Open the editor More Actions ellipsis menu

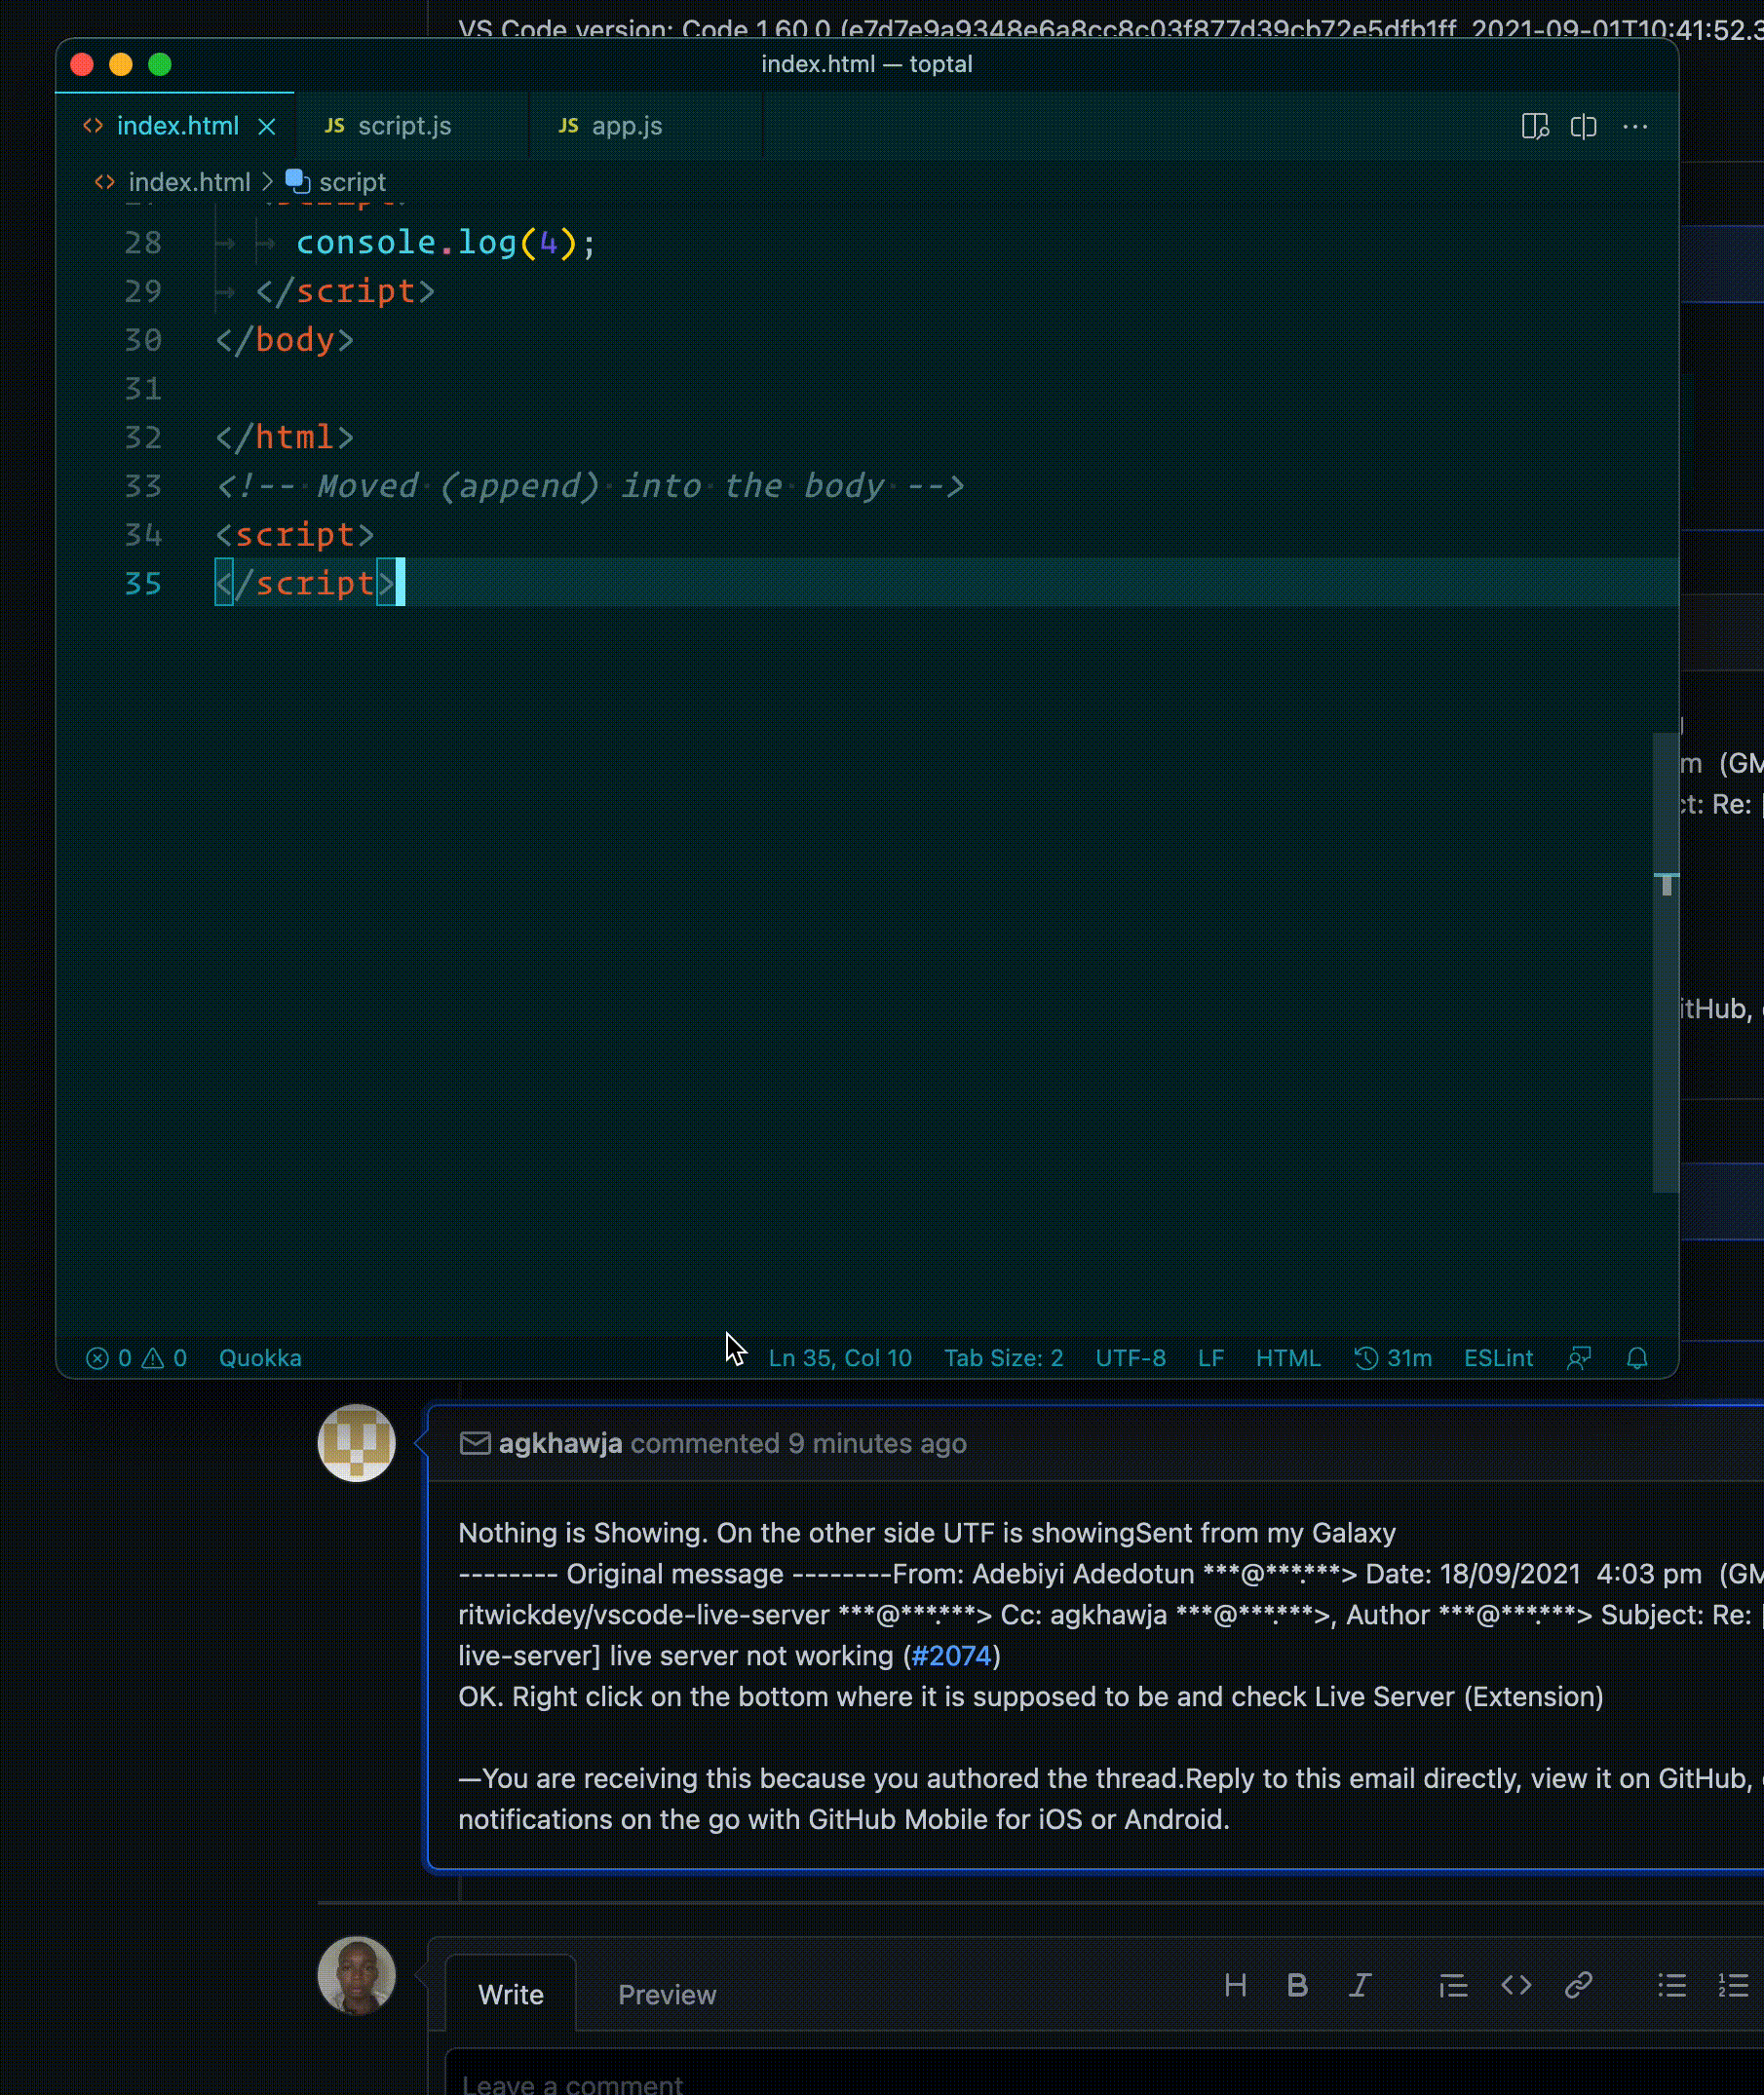1635,126
